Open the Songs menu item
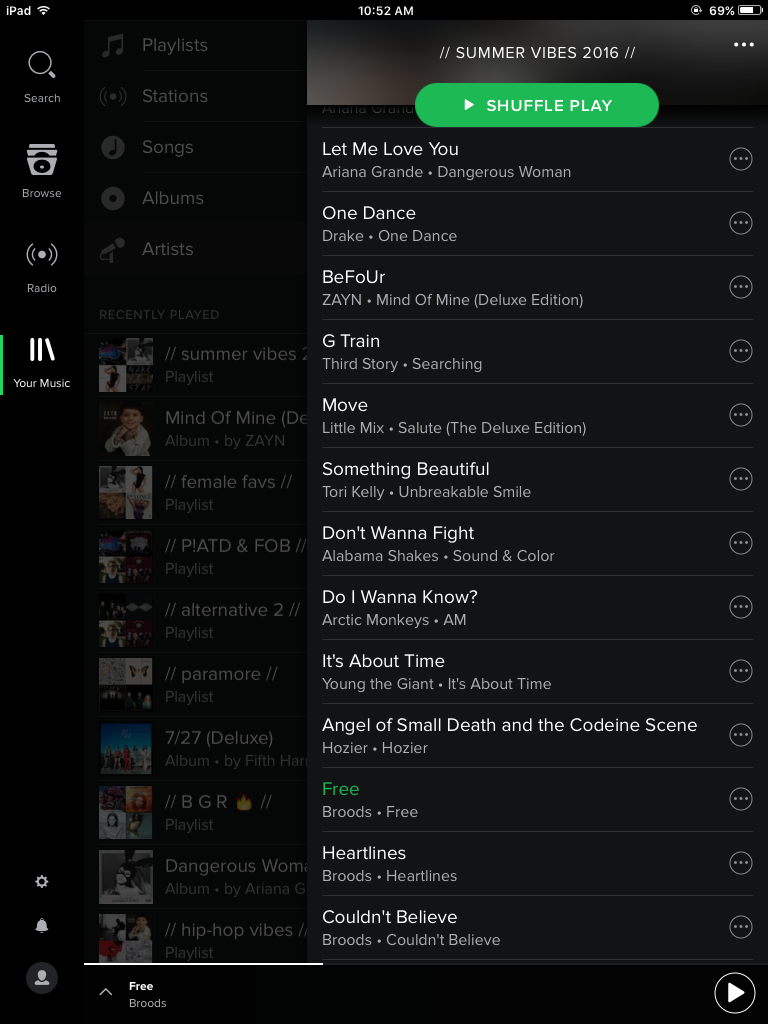This screenshot has width=768, height=1024. point(195,147)
